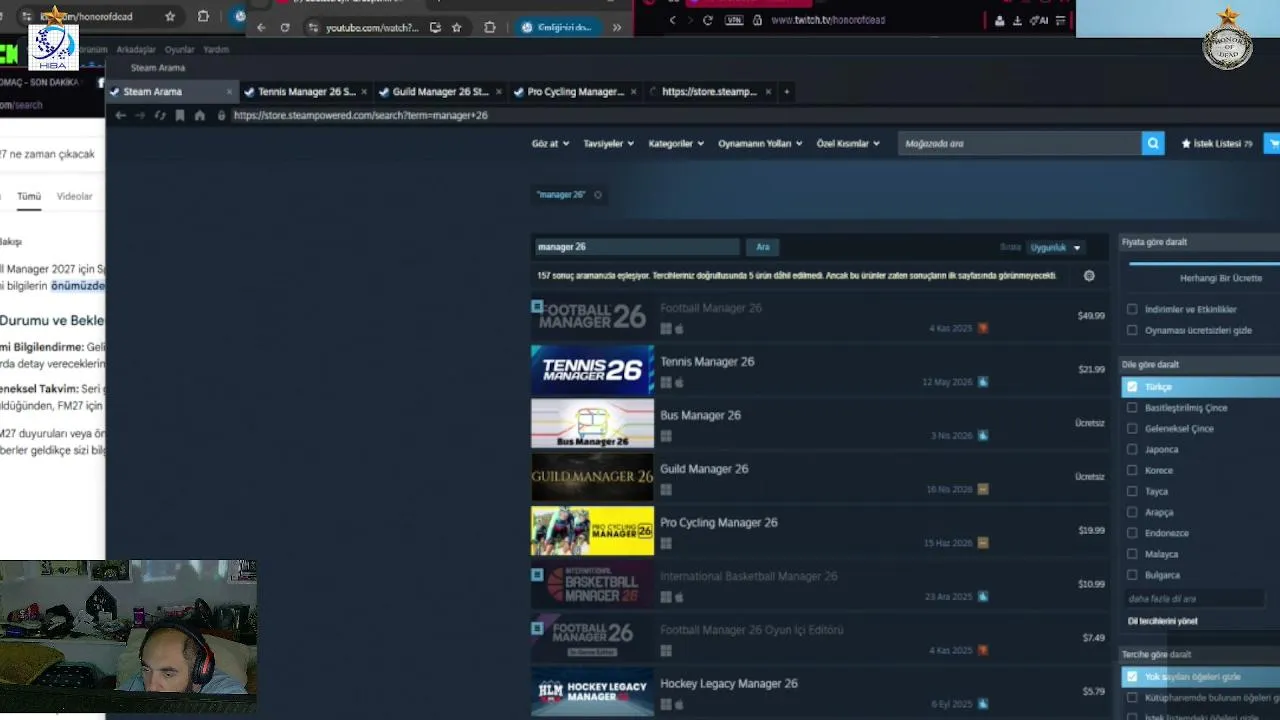The image size is (1280, 720).
Task: Uncheck the Türkçe language filter
Action: [x=1132, y=387]
